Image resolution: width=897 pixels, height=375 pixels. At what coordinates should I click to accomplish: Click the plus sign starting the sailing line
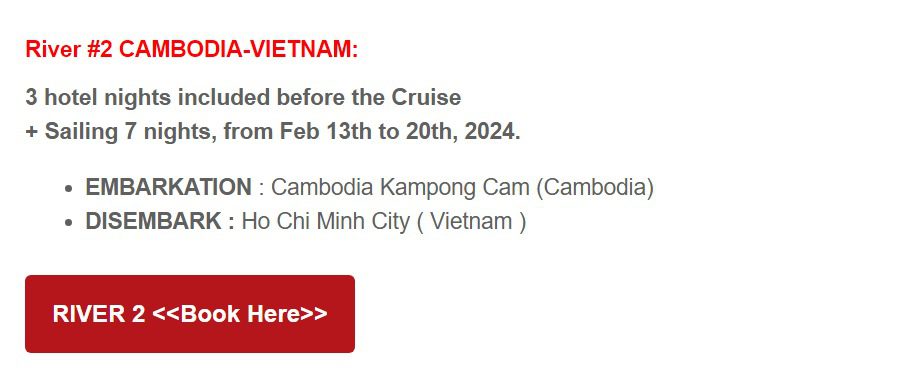click(x=31, y=132)
